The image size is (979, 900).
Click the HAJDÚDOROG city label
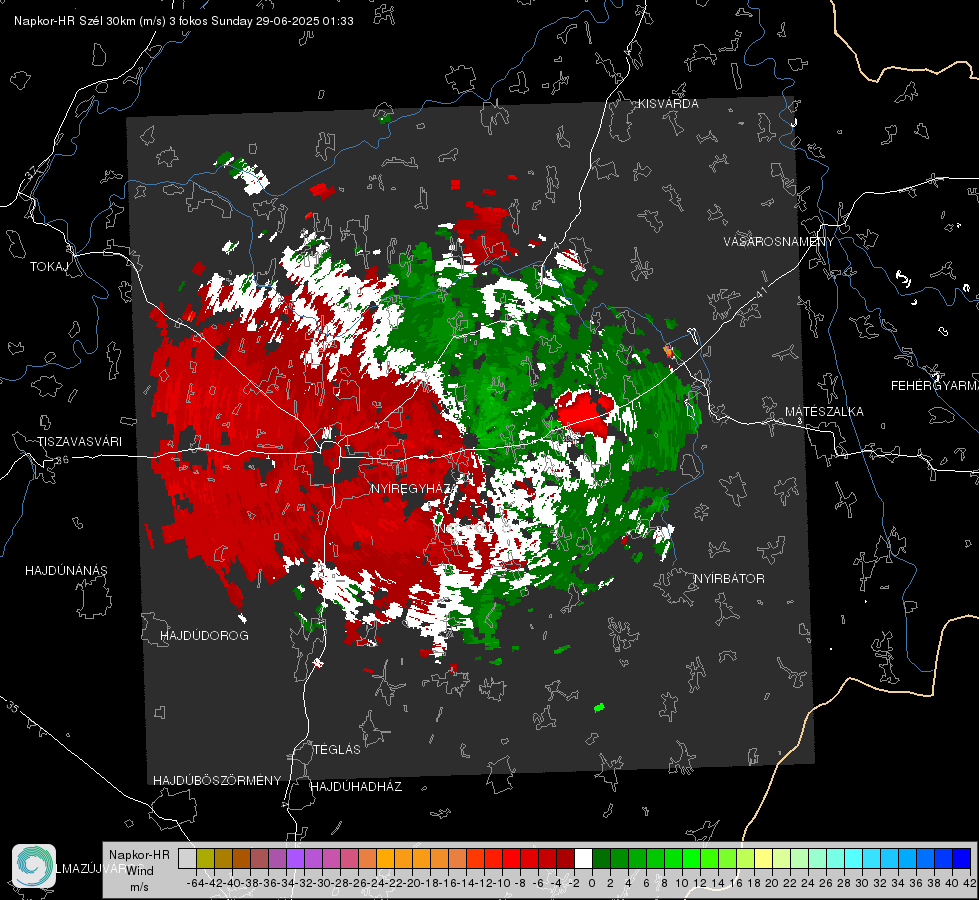(x=204, y=635)
